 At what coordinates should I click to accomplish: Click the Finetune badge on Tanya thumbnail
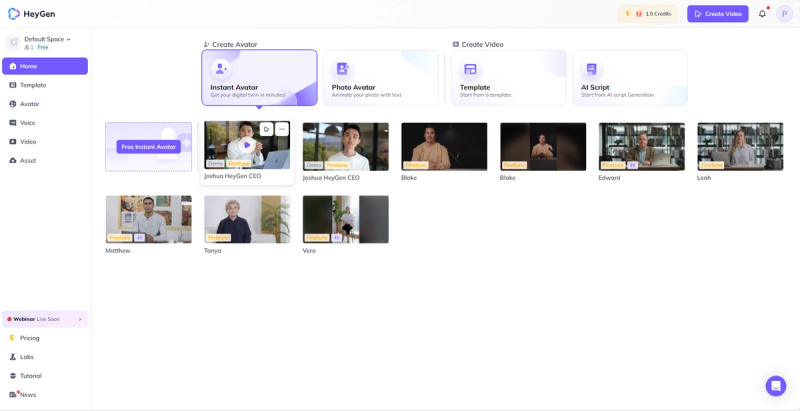(x=218, y=238)
